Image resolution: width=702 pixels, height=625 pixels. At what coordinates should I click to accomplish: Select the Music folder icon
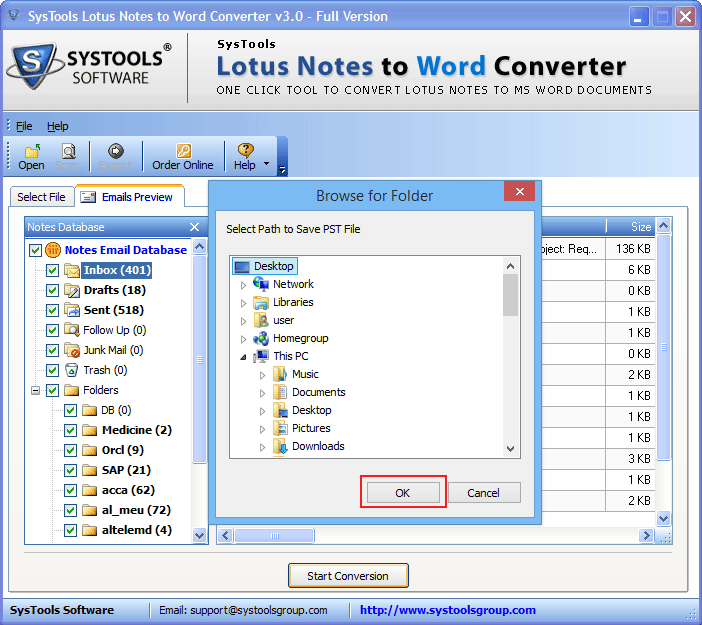click(x=280, y=374)
